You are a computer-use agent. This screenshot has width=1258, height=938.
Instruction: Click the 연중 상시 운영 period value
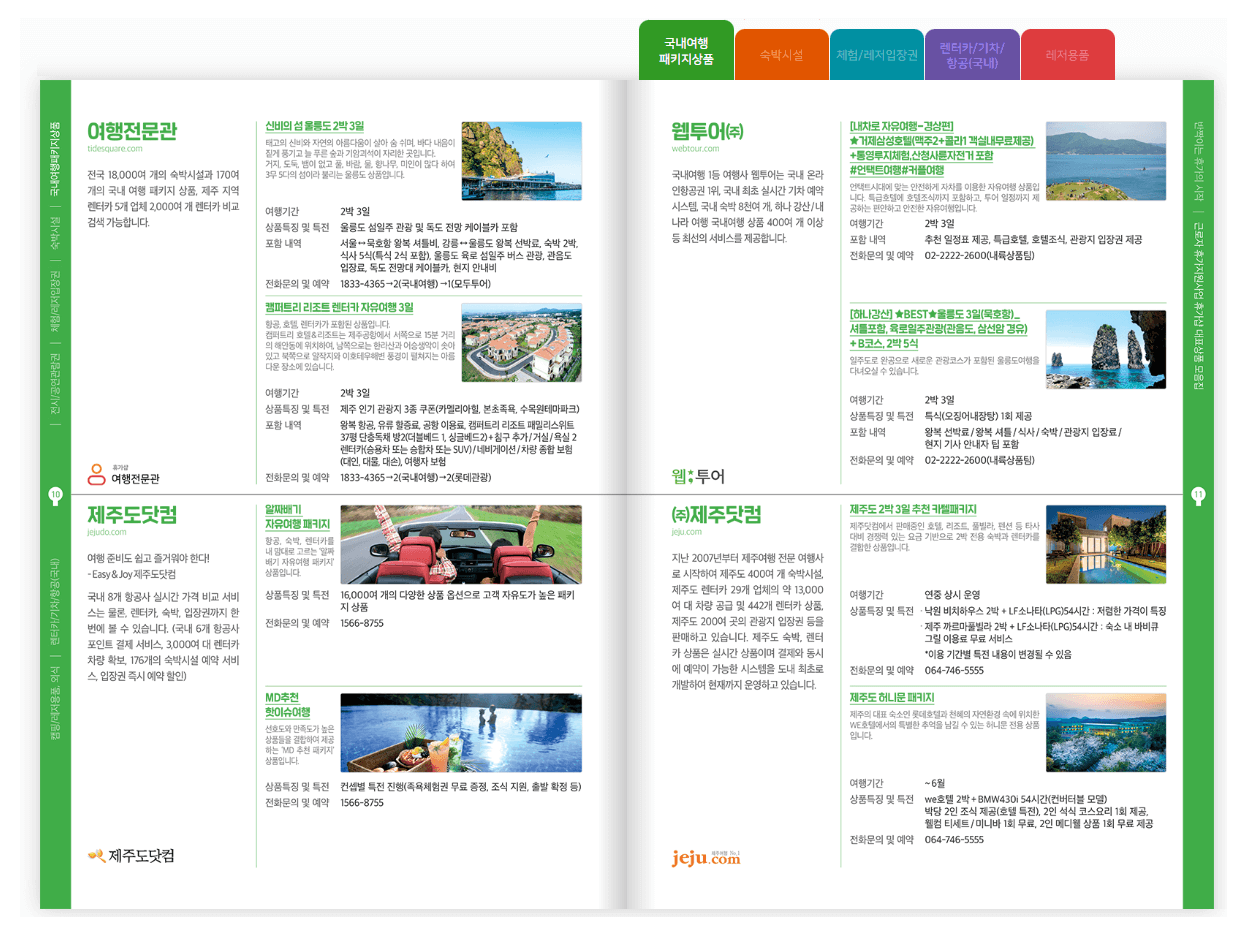953,594
